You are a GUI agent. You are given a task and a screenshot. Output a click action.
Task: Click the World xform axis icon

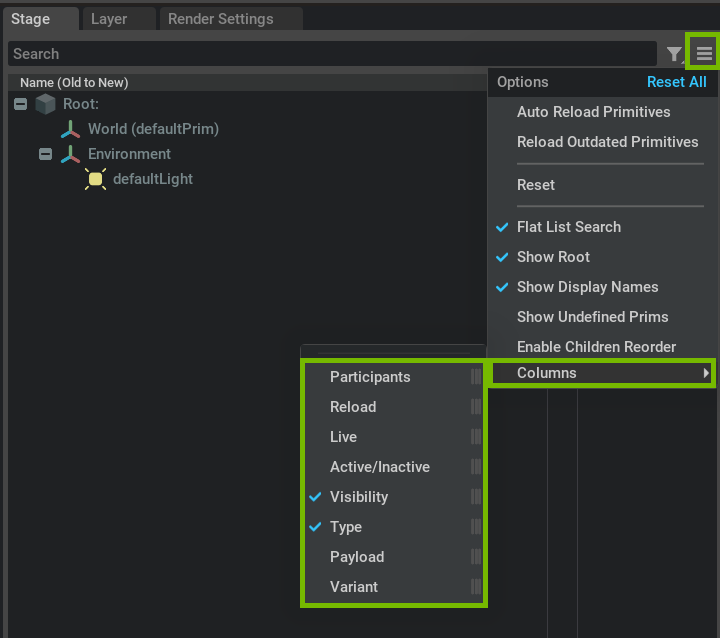70,129
